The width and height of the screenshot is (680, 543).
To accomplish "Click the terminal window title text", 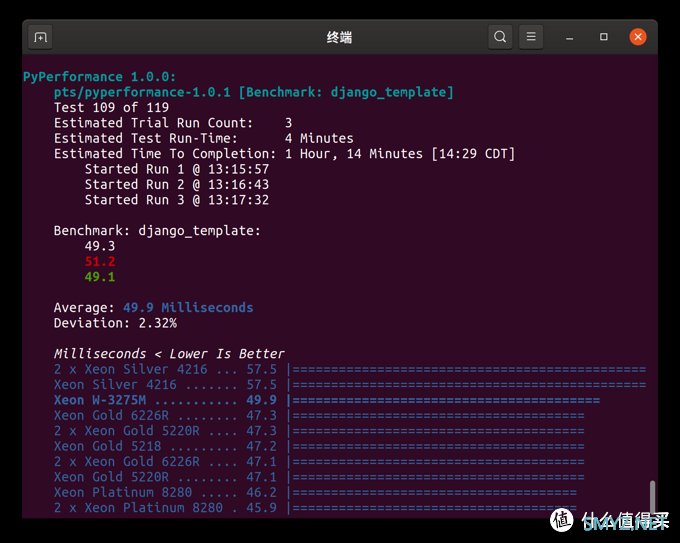I will coord(340,37).
